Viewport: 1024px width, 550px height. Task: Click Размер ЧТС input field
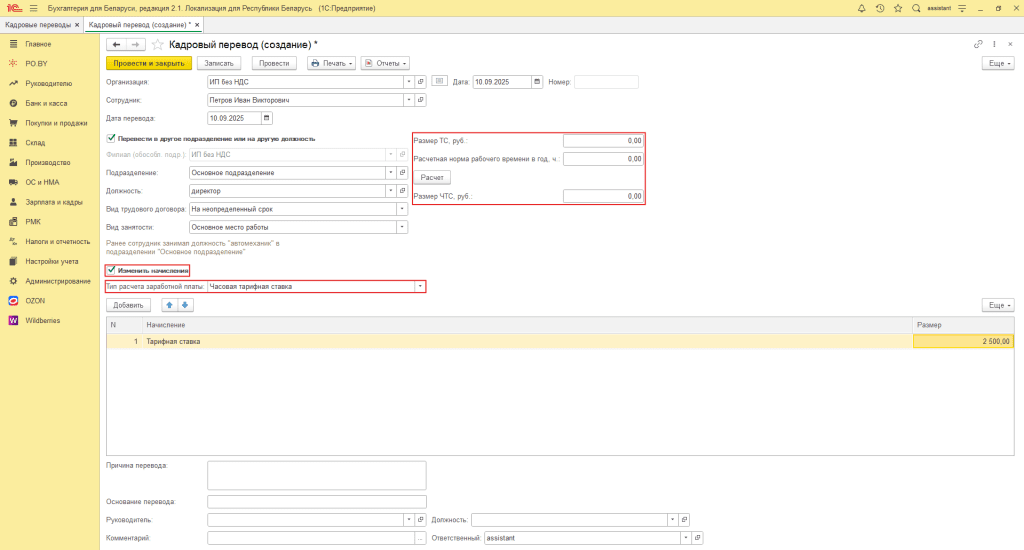[603, 196]
